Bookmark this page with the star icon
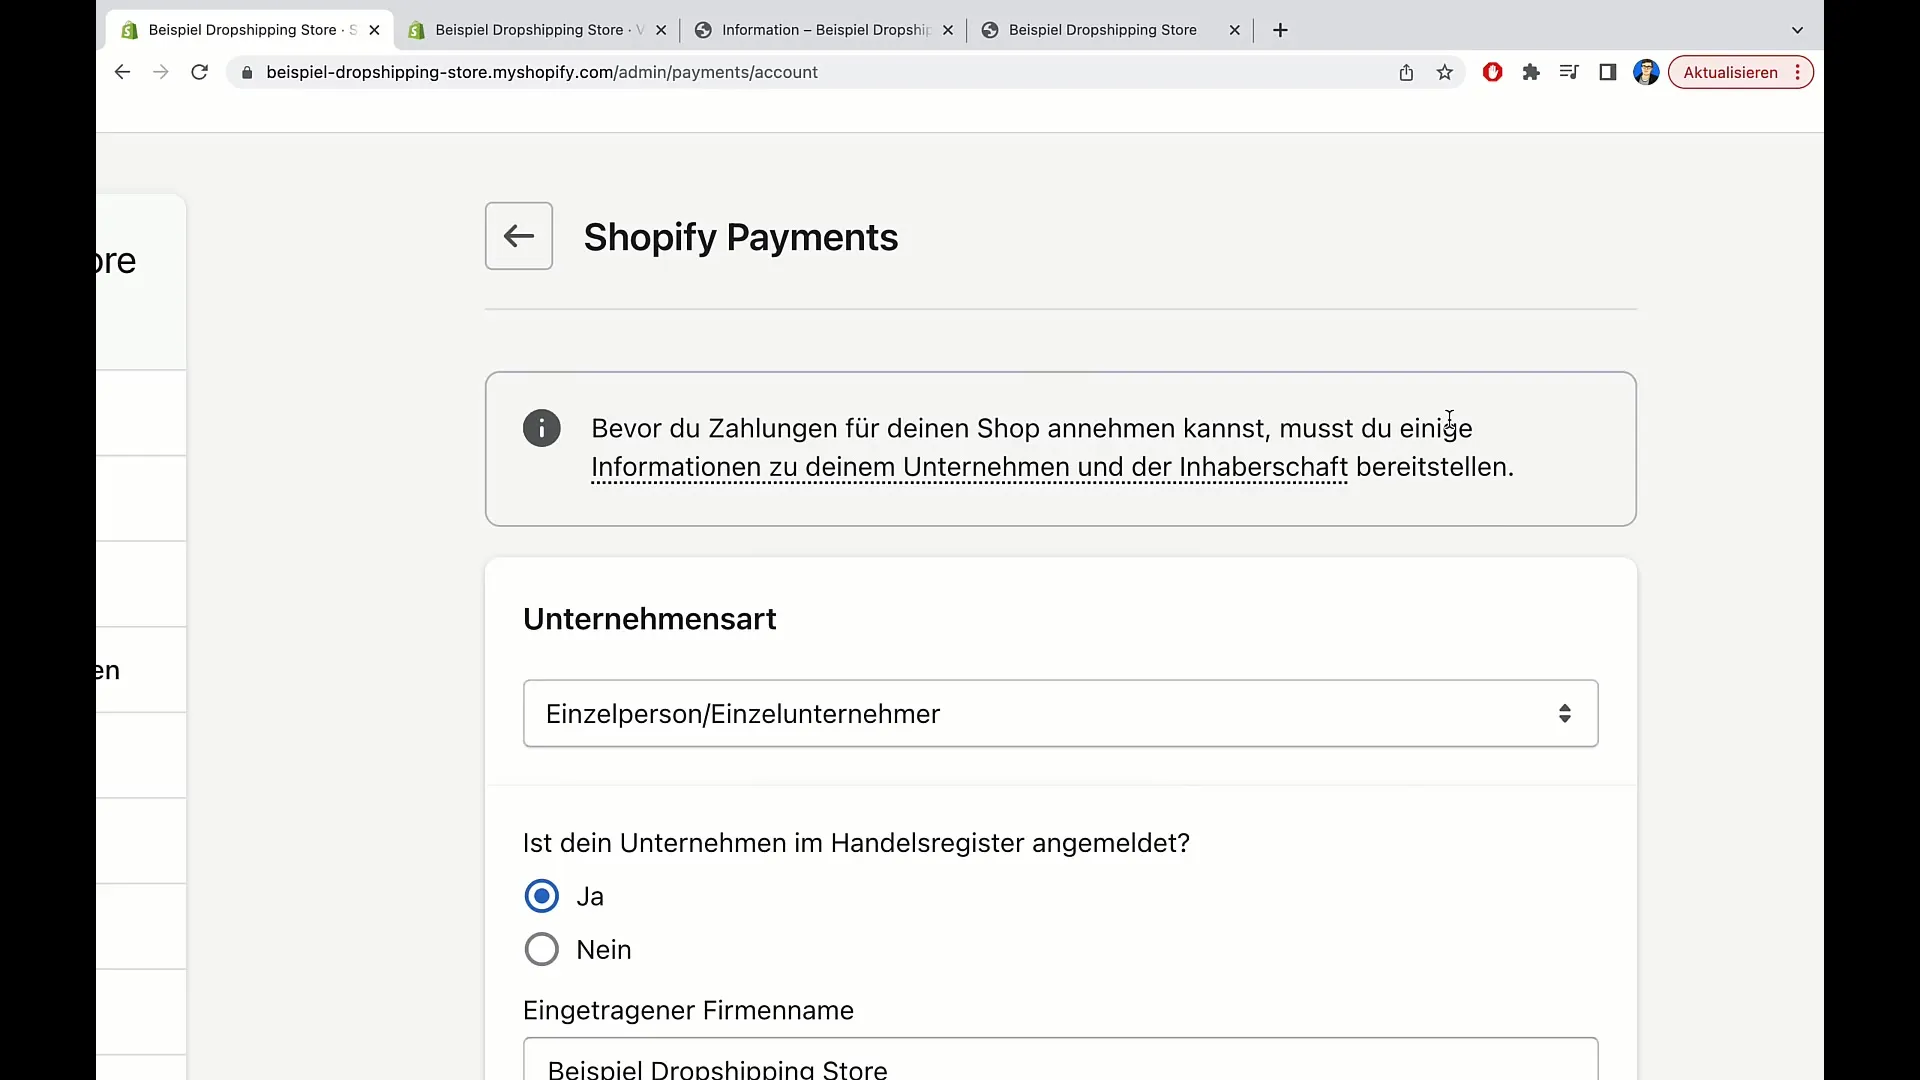This screenshot has height=1080, width=1920. click(x=1444, y=72)
